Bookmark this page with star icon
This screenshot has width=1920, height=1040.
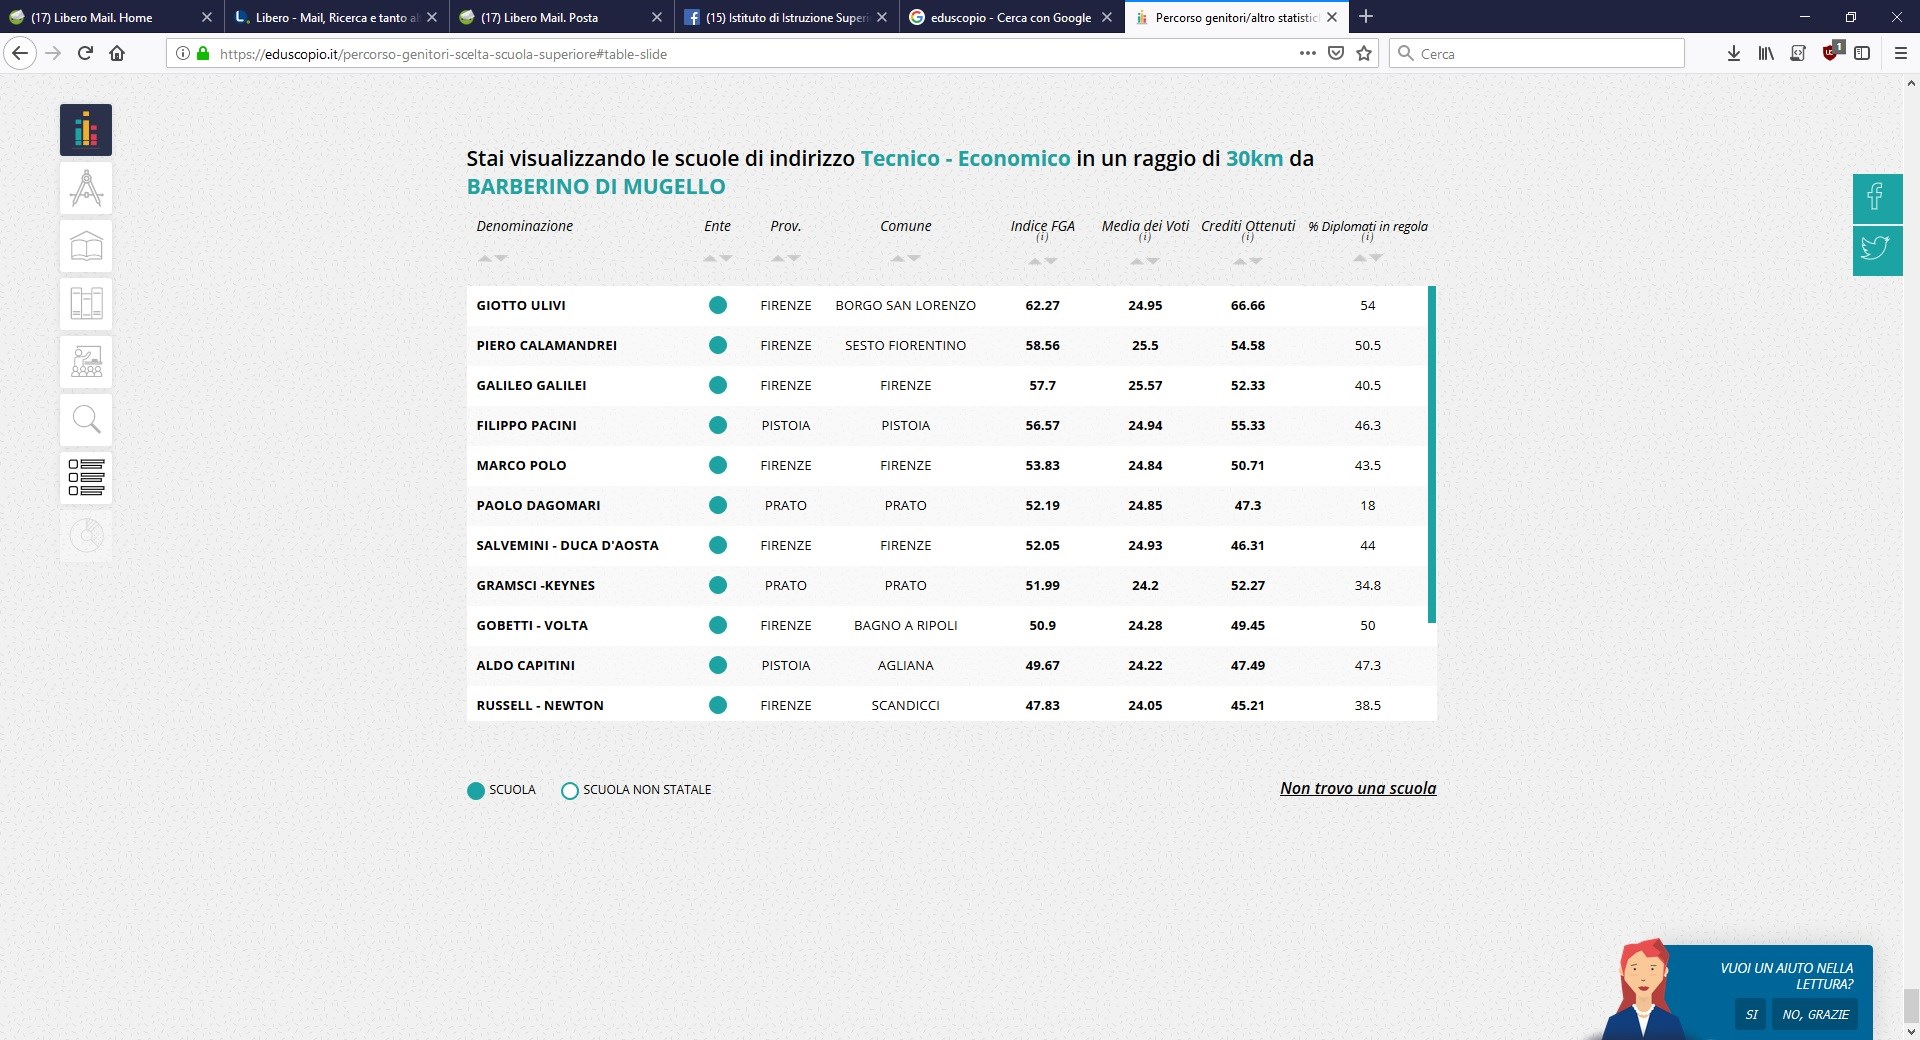click(1364, 54)
